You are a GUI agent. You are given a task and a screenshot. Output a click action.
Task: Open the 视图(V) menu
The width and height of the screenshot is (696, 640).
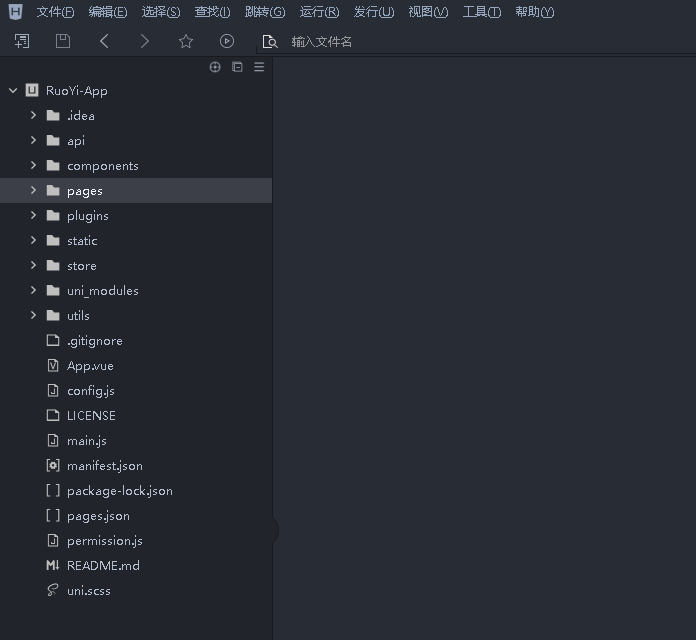point(428,12)
